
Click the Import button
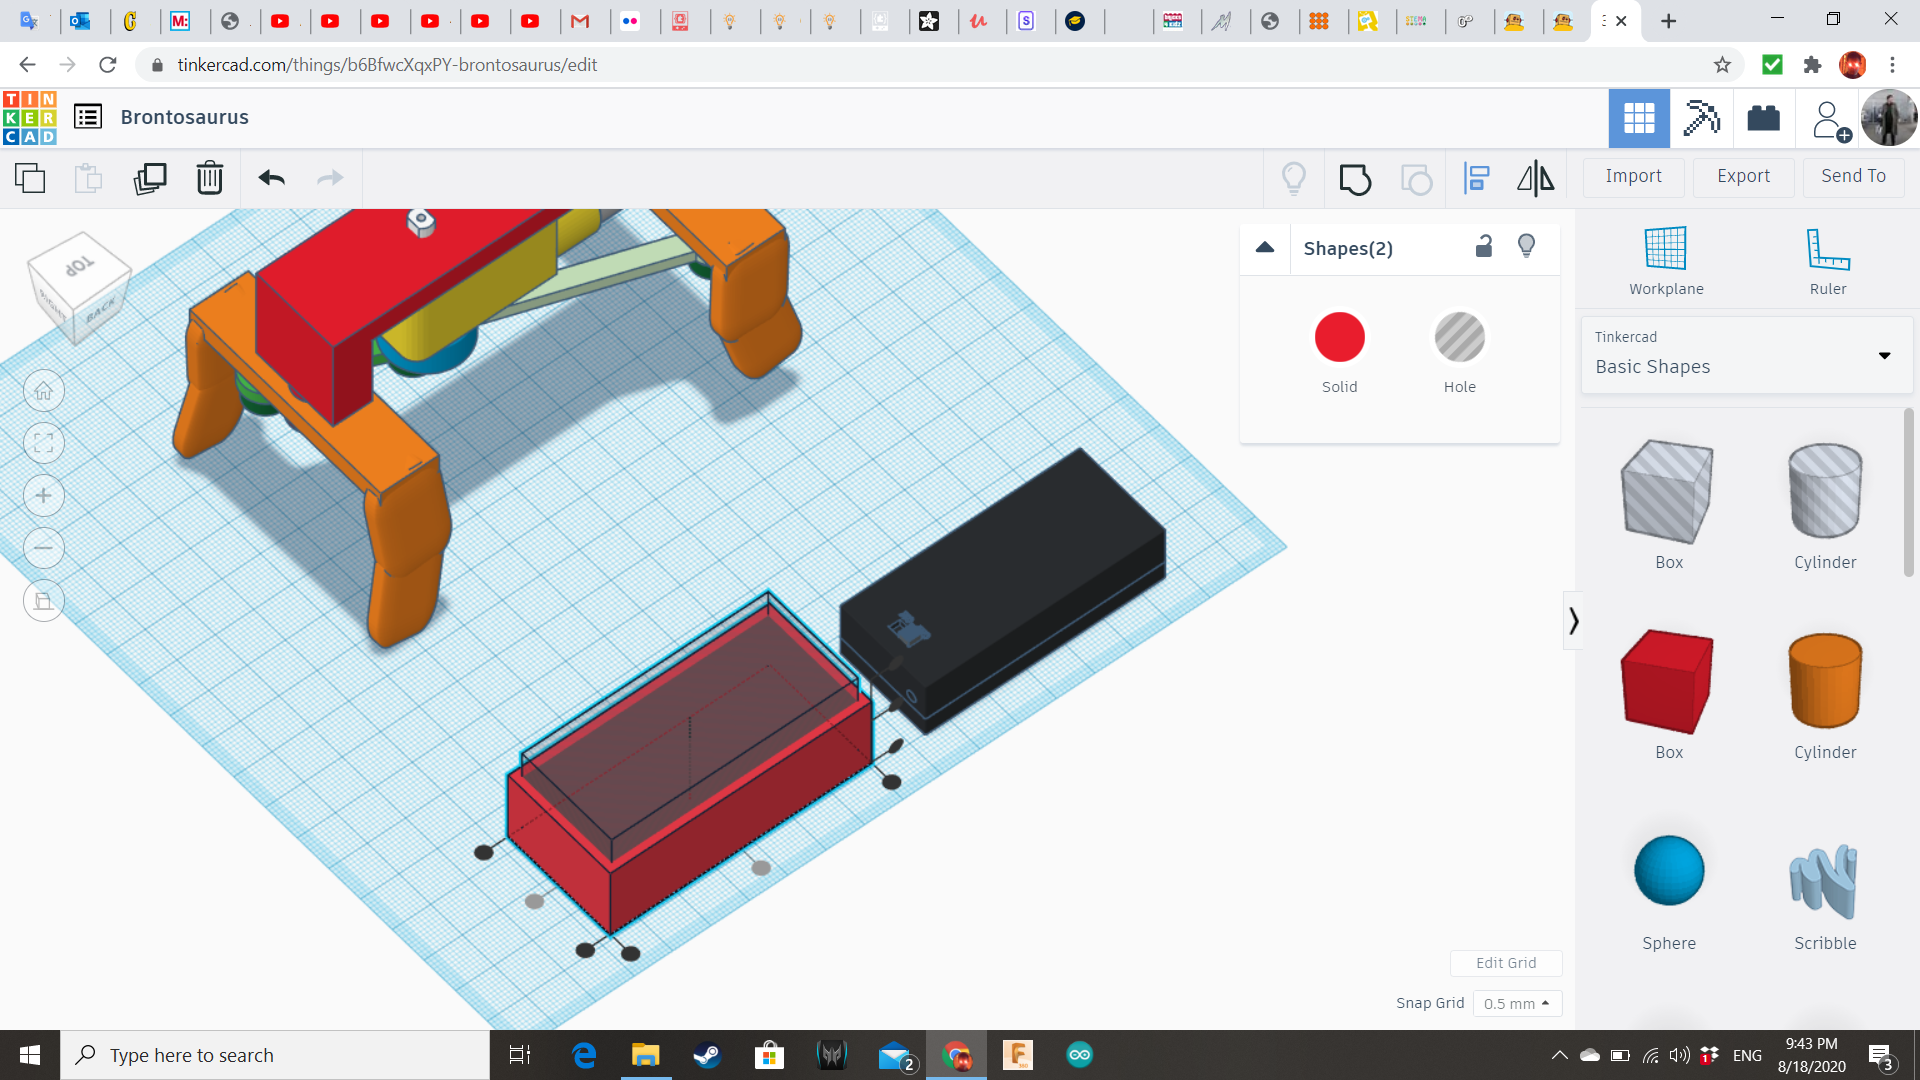1633,176
